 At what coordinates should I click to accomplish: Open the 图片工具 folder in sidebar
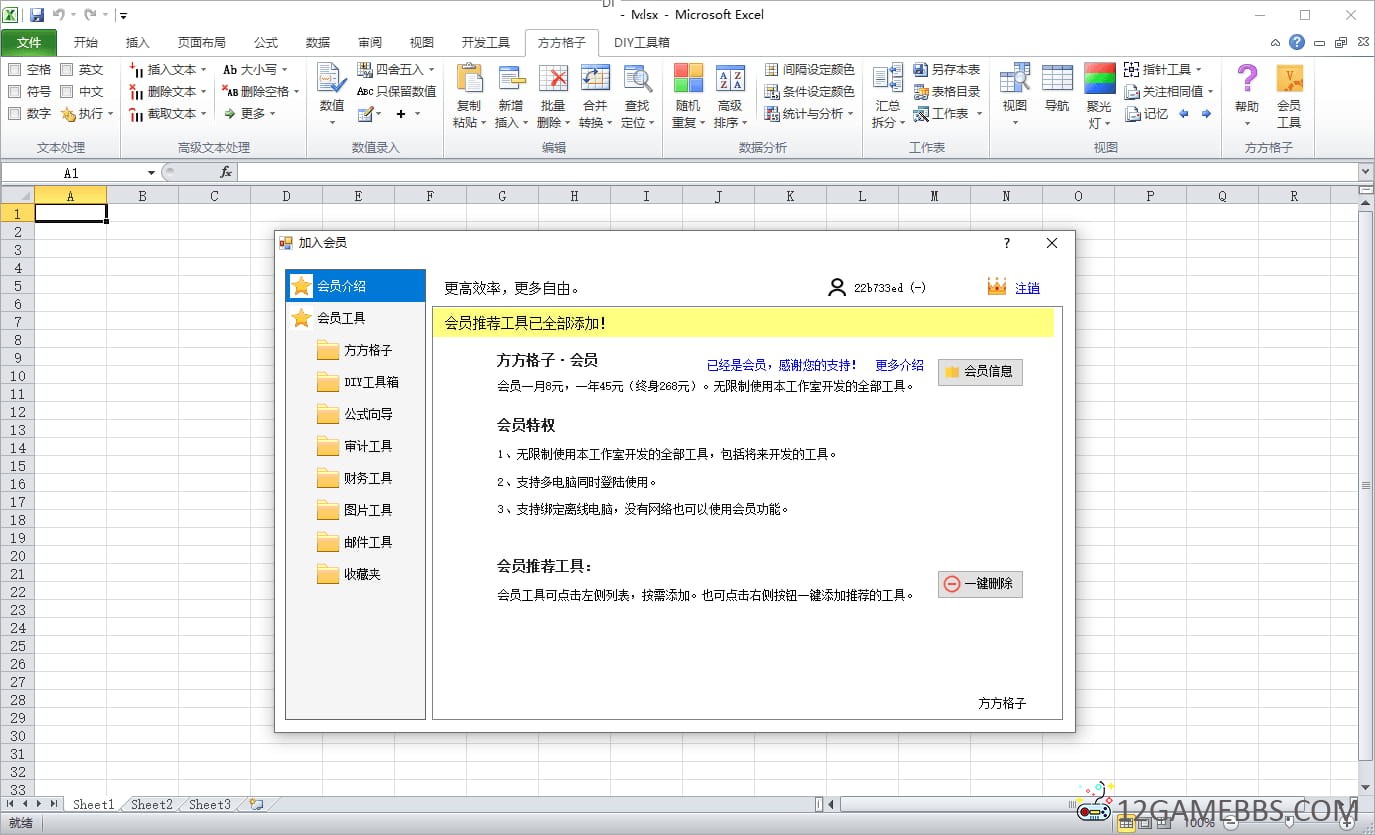click(x=356, y=510)
